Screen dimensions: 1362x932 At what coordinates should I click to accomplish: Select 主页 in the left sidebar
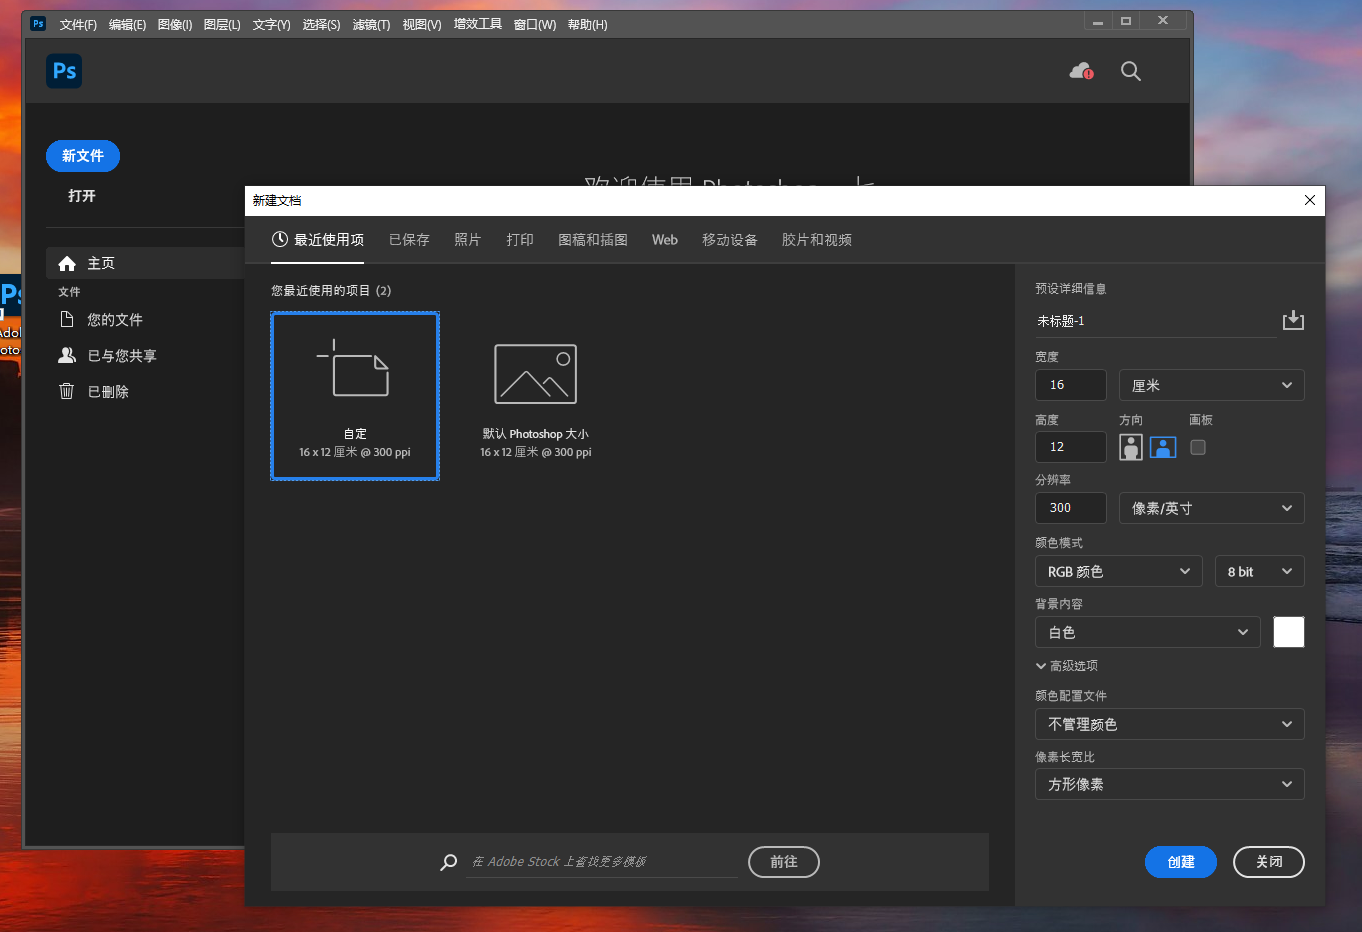(146, 263)
